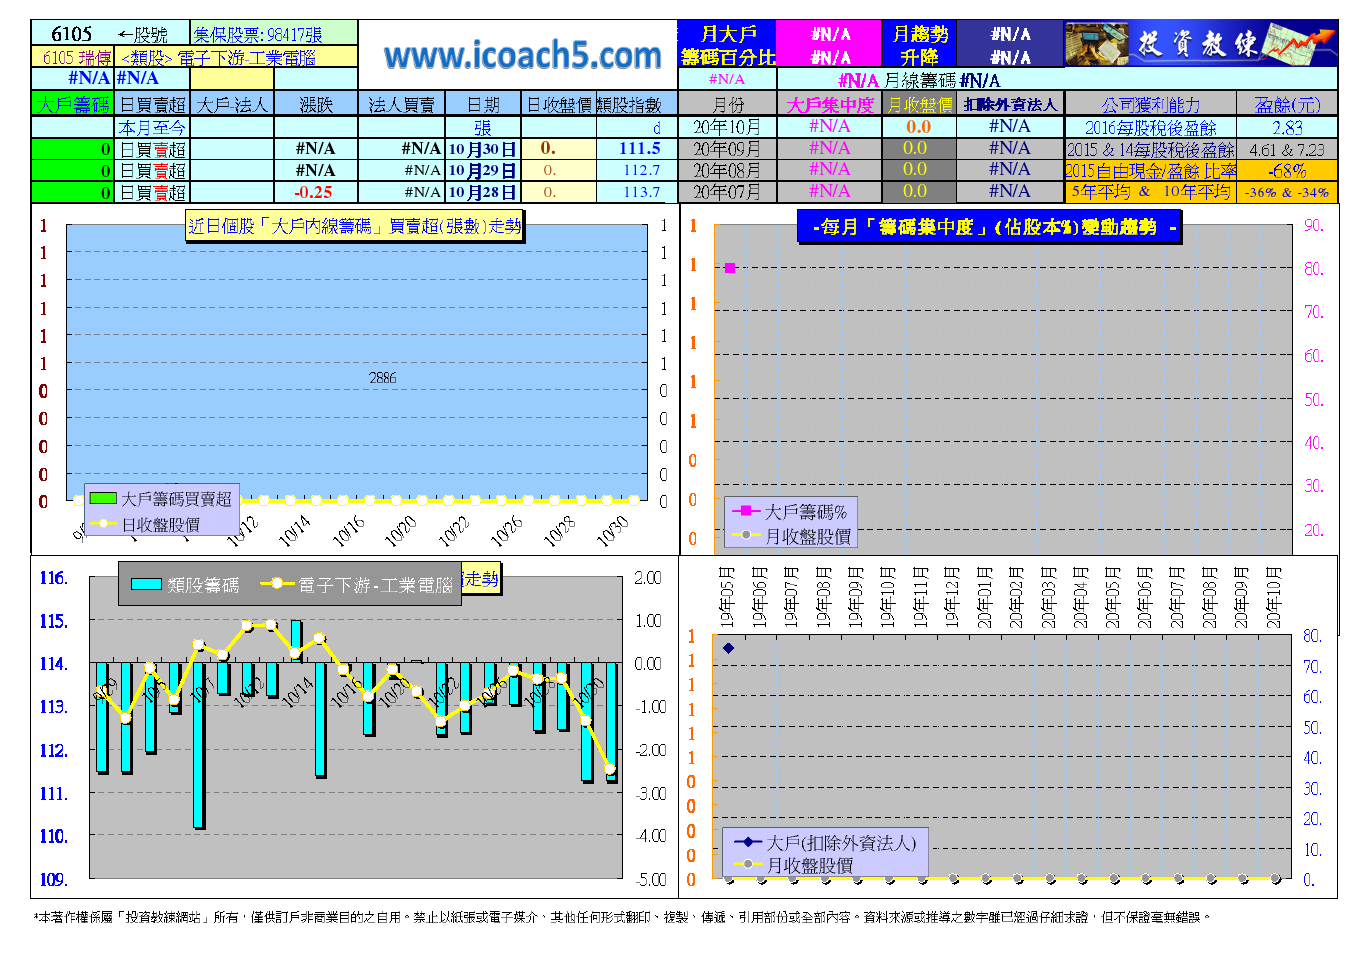Click 月收盤股價 legend entry in top-right chart
Screen dimensions: 1366x967
pos(807,536)
